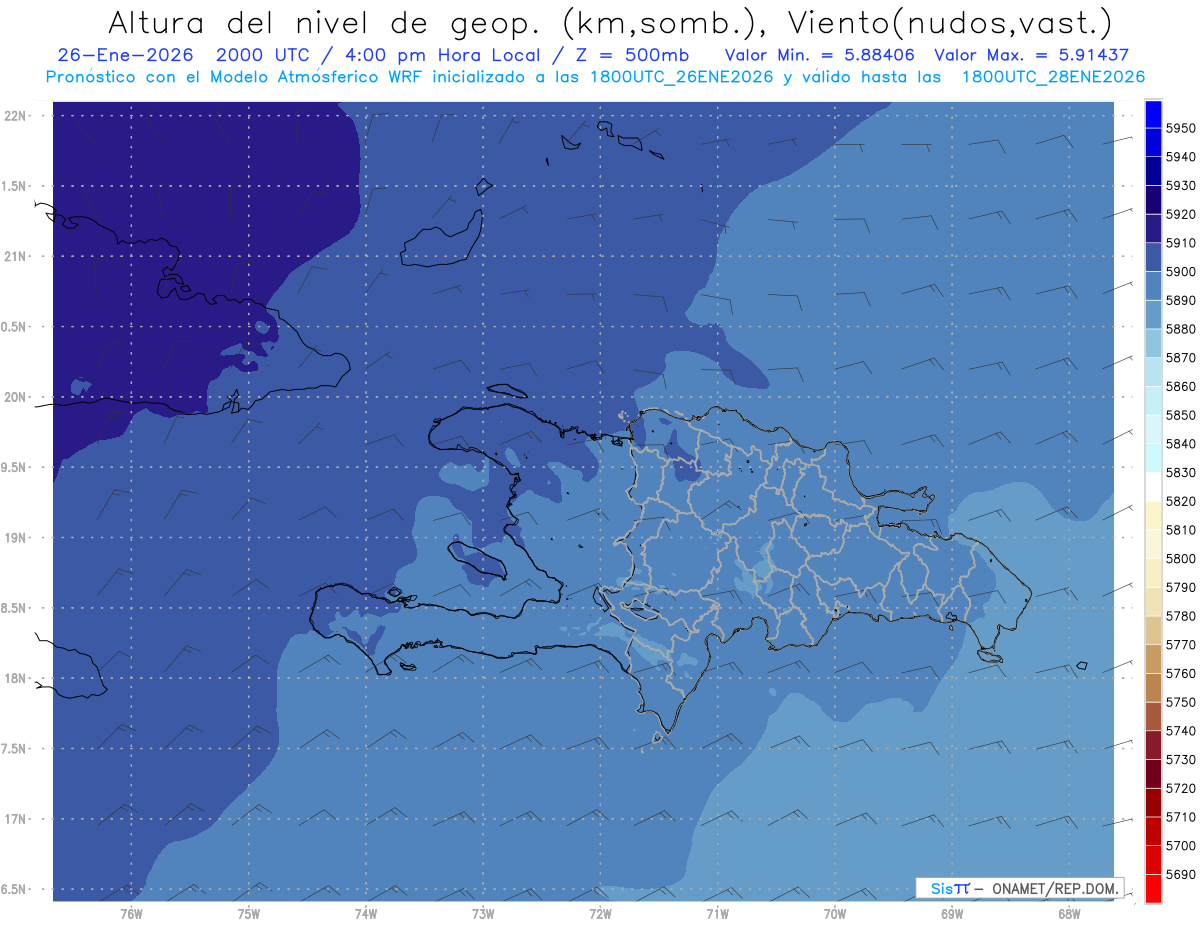
Task: Click the latitude label "17N"
Action: tap(14, 819)
